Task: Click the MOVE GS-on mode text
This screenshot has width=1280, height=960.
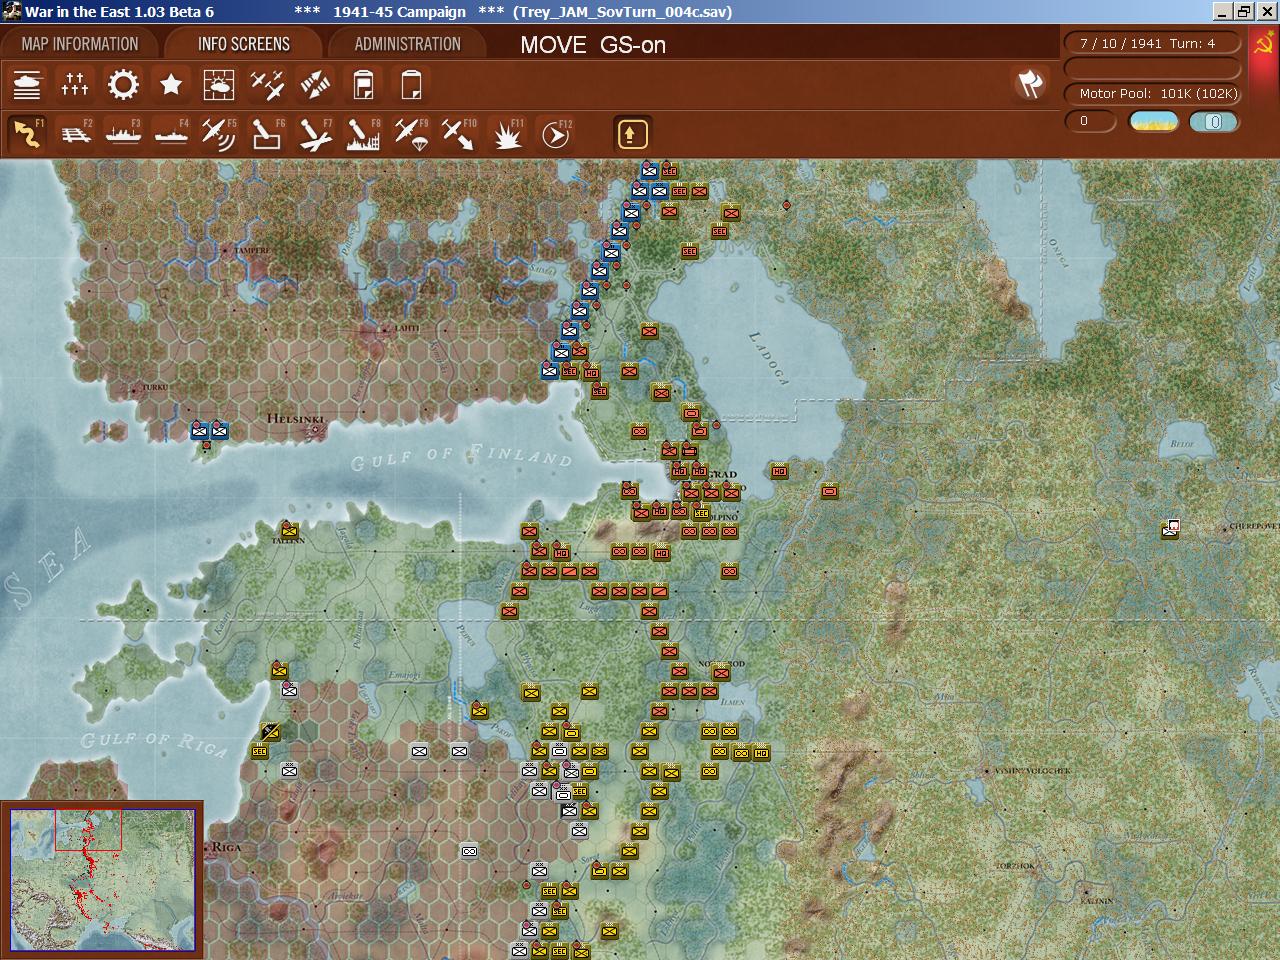Action: click(x=593, y=45)
